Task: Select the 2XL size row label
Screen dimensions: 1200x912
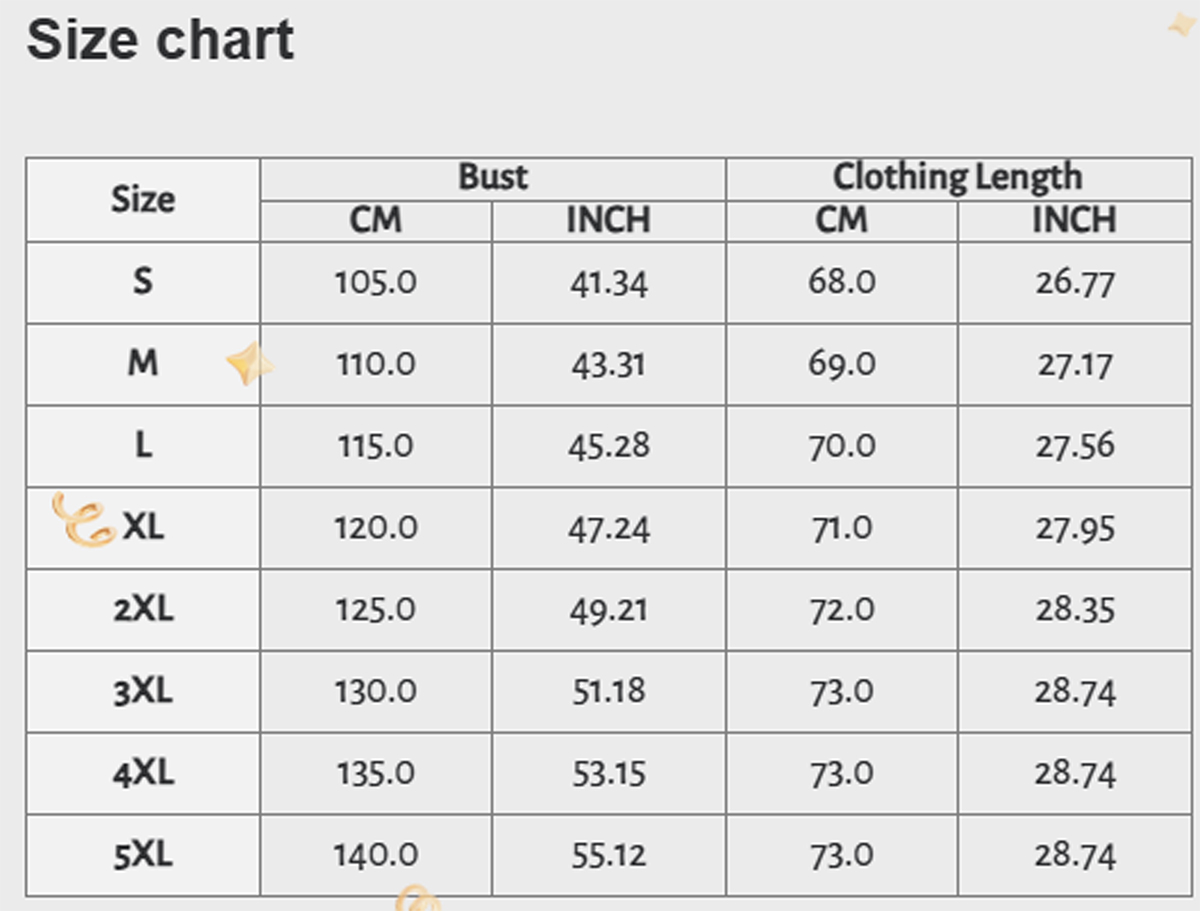Action: [x=143, y=609]
